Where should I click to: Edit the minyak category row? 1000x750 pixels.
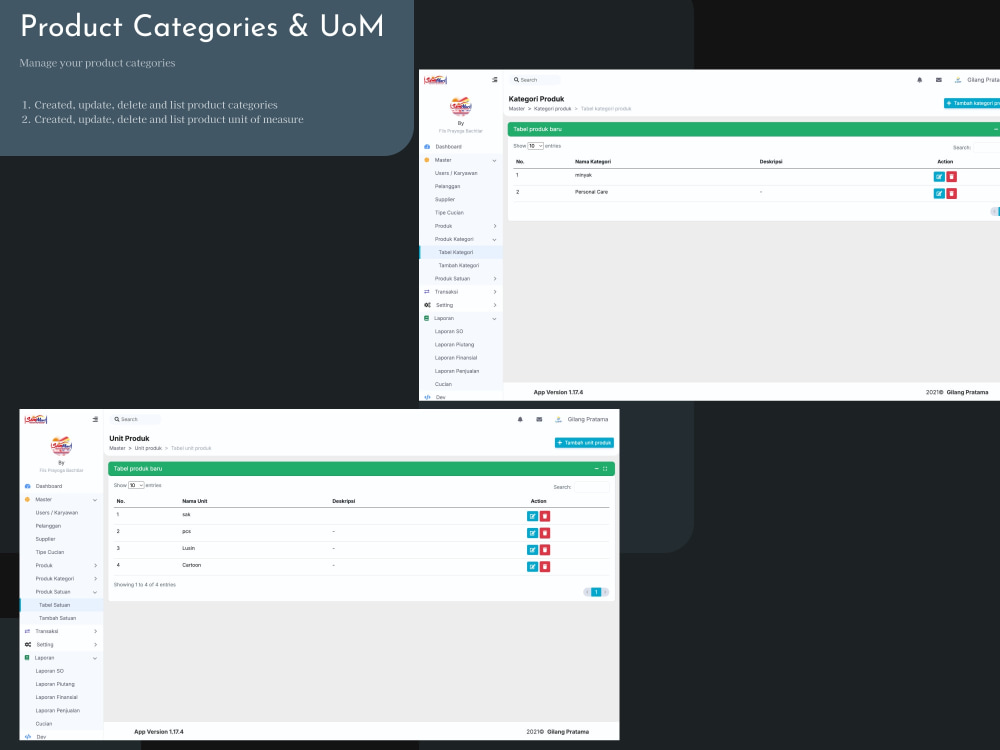(x=939, y=177)
